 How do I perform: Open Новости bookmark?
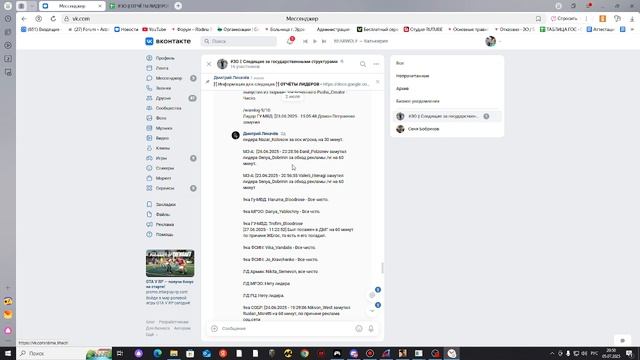126,29
